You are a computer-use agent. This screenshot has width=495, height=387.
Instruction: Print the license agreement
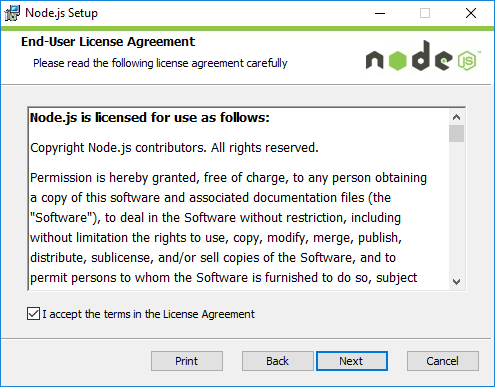187,361
